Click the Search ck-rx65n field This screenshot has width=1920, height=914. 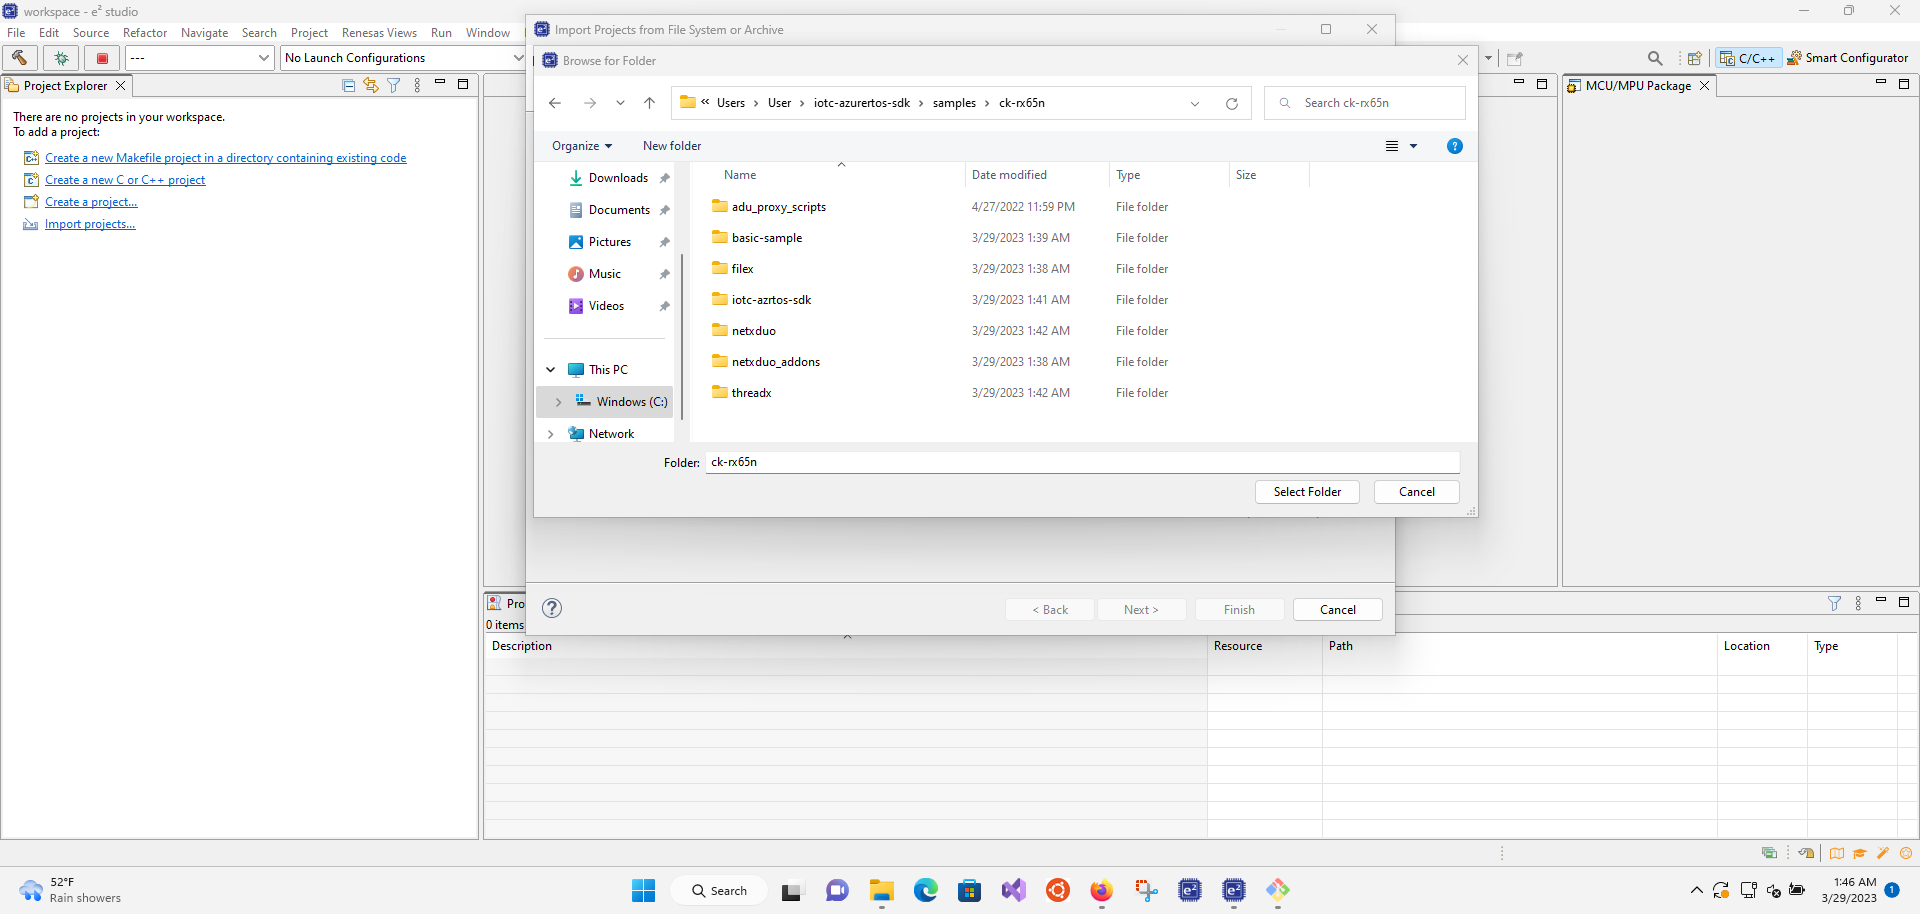coord(1365,103)
